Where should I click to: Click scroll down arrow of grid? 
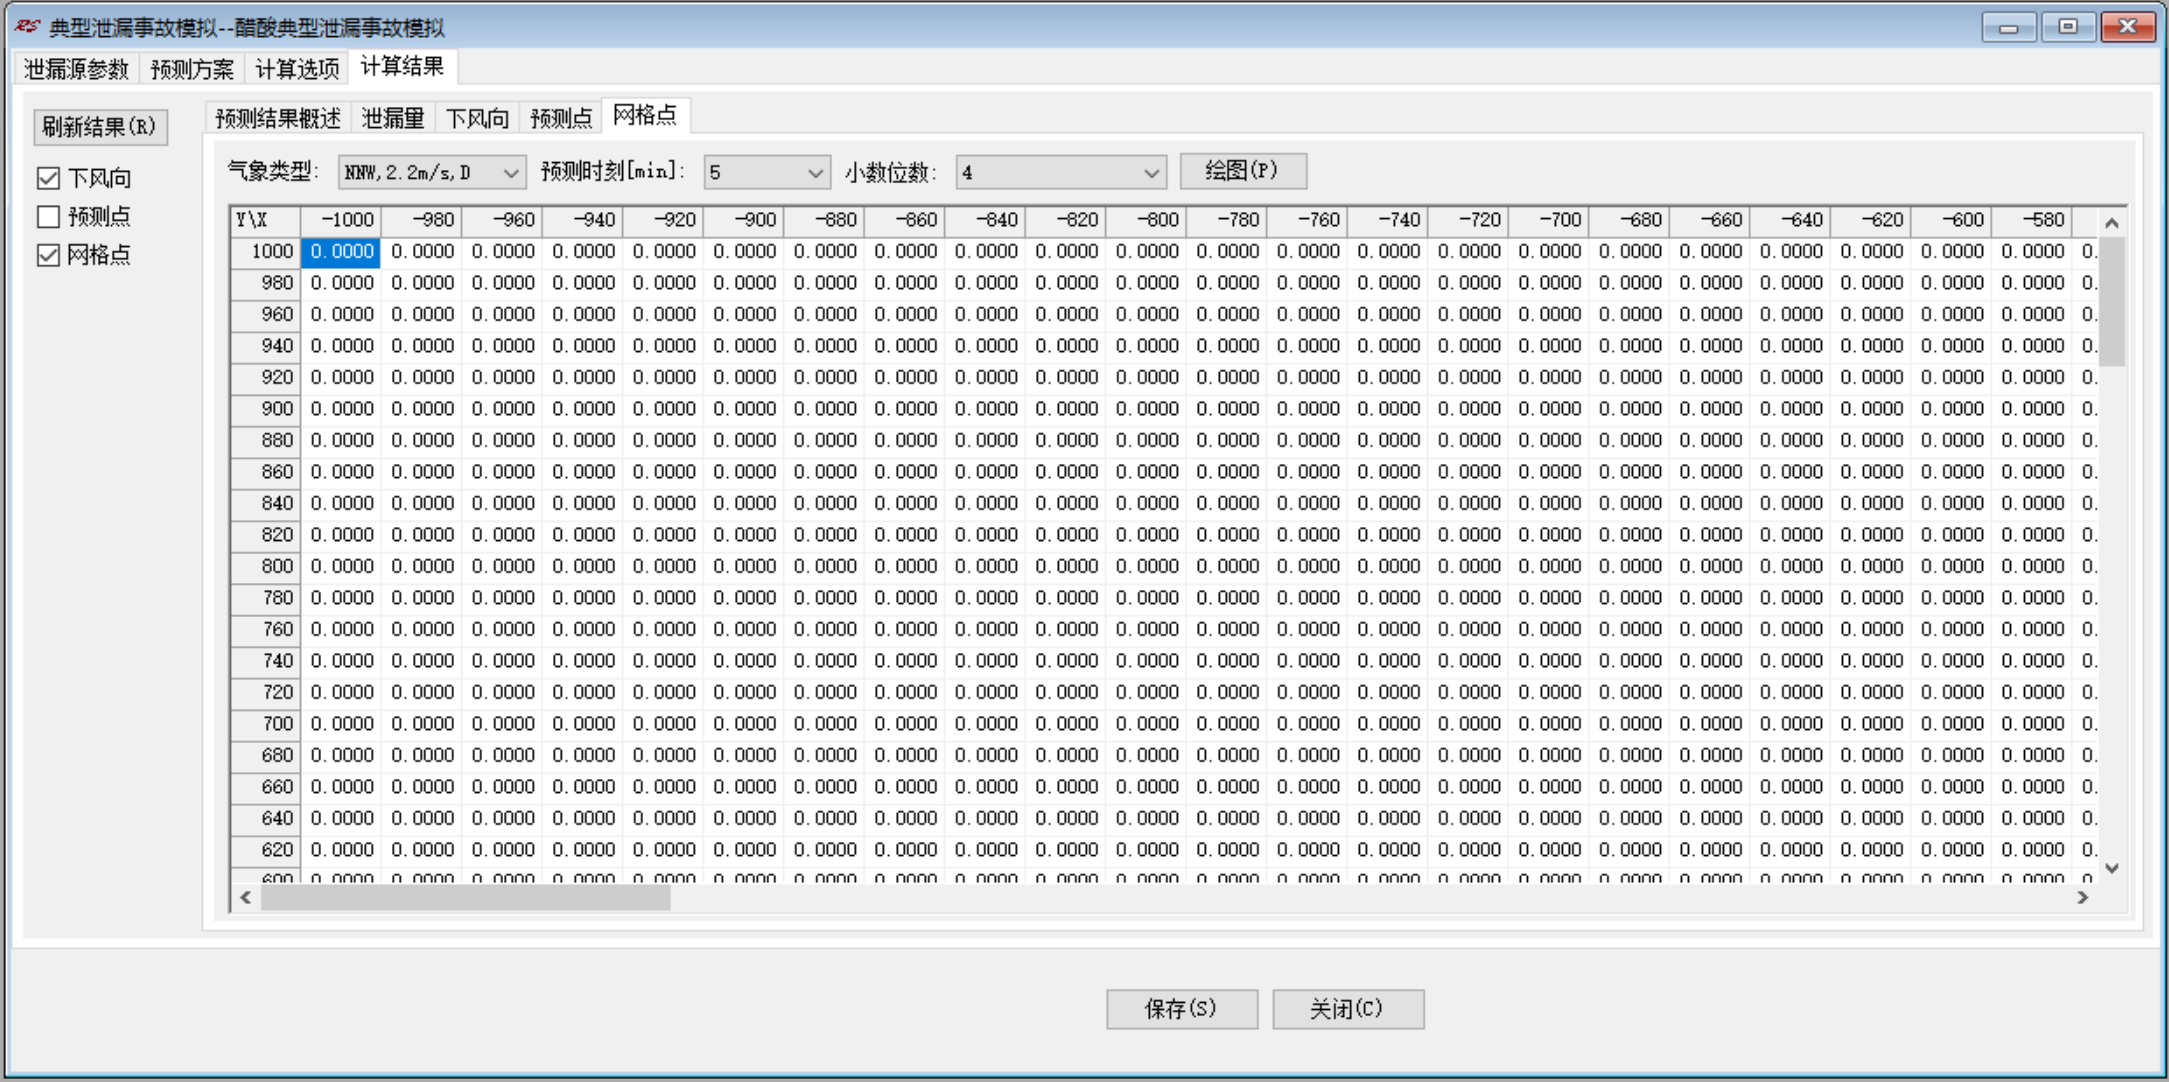point(2111,868)
